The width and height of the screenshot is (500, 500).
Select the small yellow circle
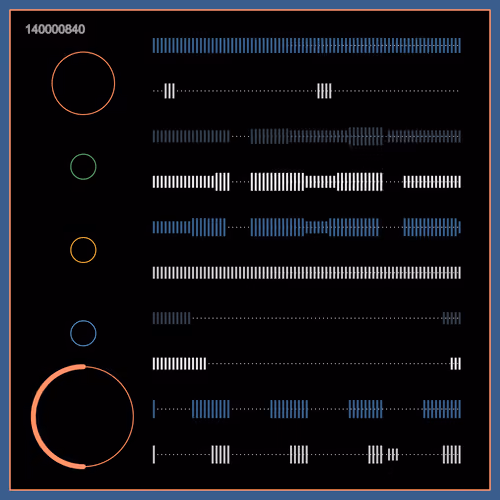point(83,250)
